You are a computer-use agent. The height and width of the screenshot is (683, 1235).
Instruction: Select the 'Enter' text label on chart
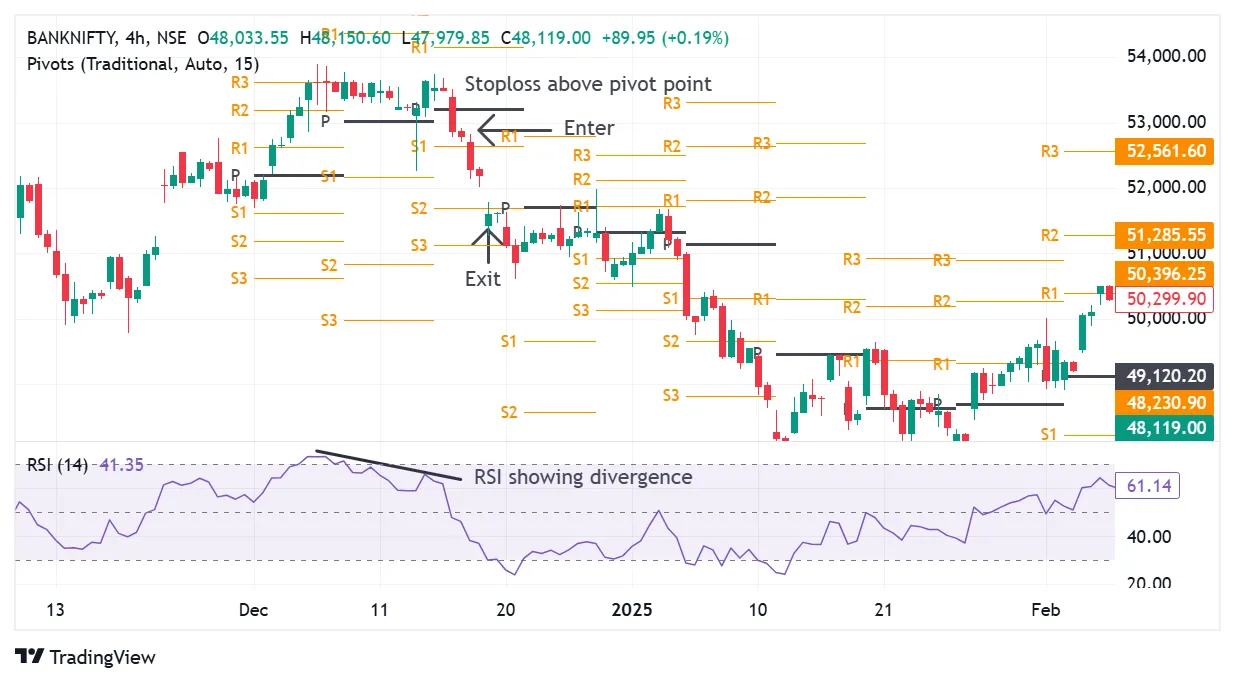589,128
